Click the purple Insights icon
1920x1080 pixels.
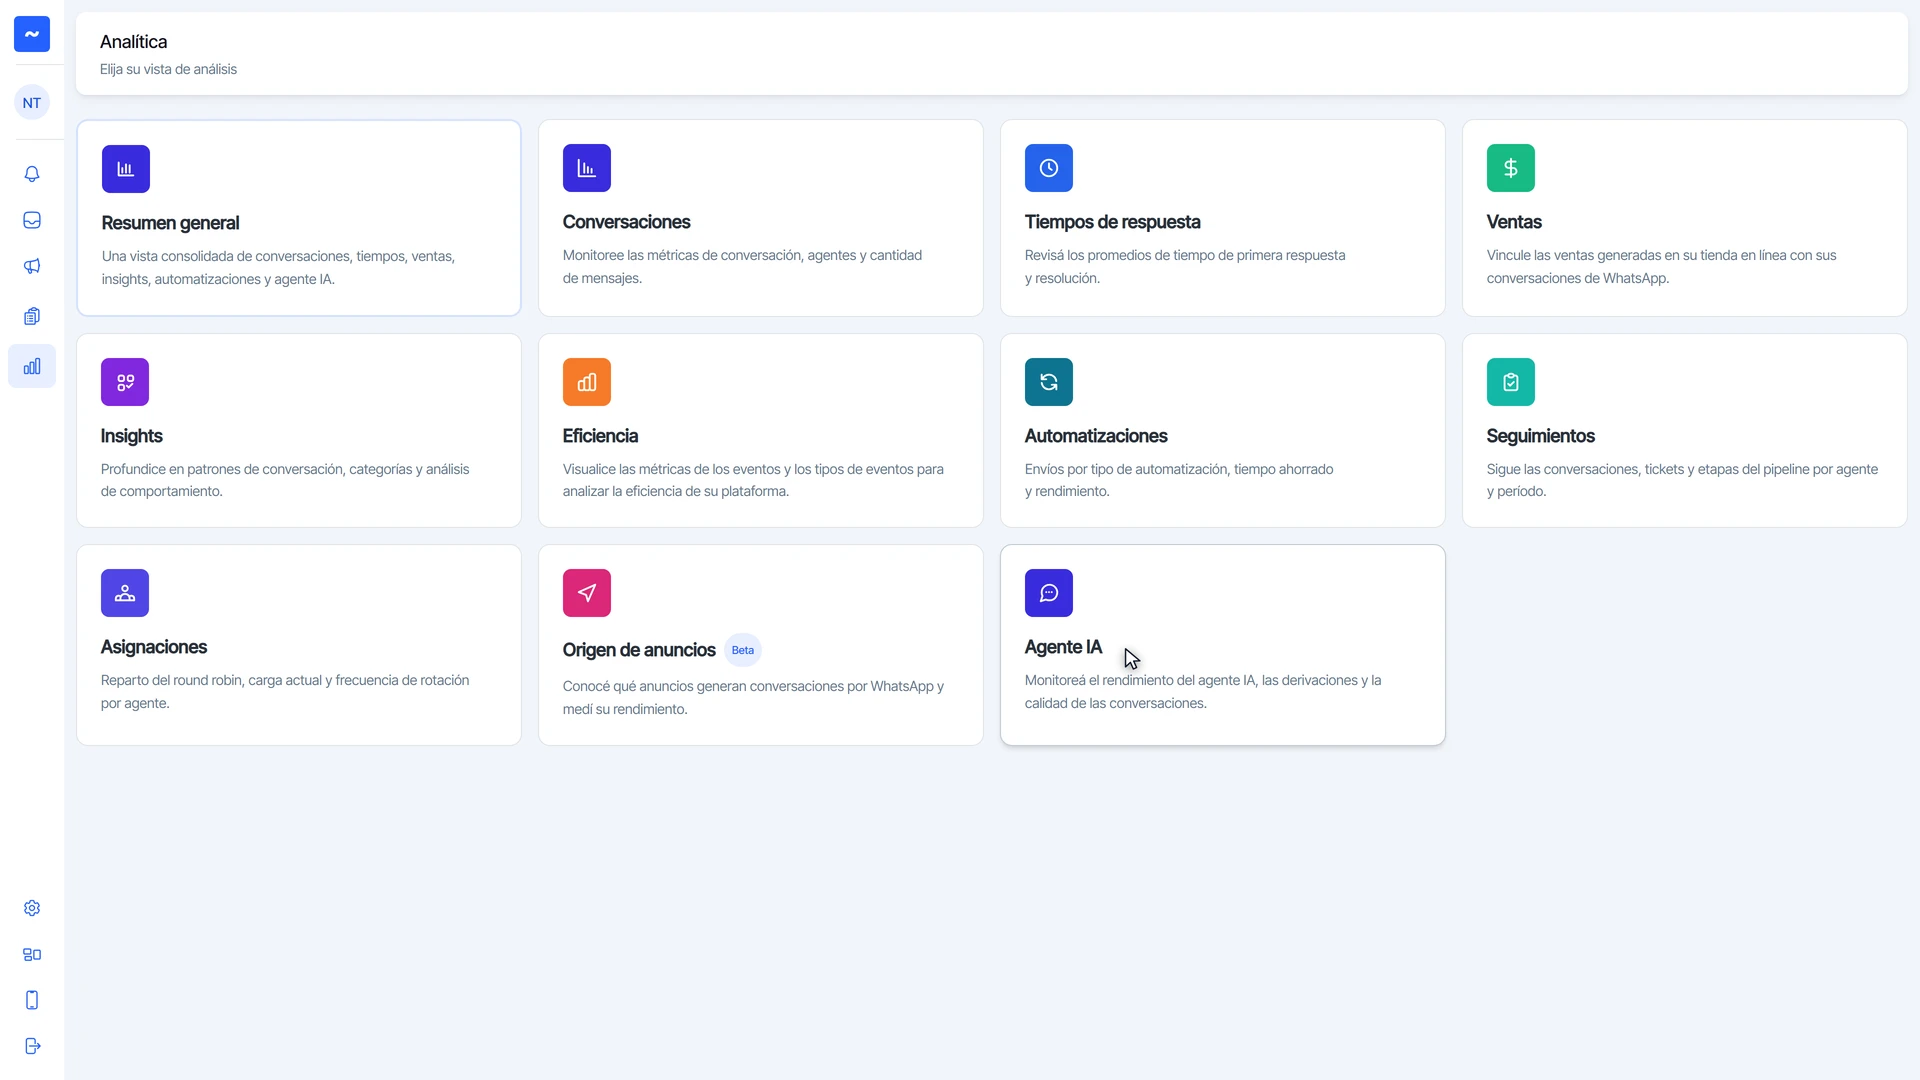(125, 382)
